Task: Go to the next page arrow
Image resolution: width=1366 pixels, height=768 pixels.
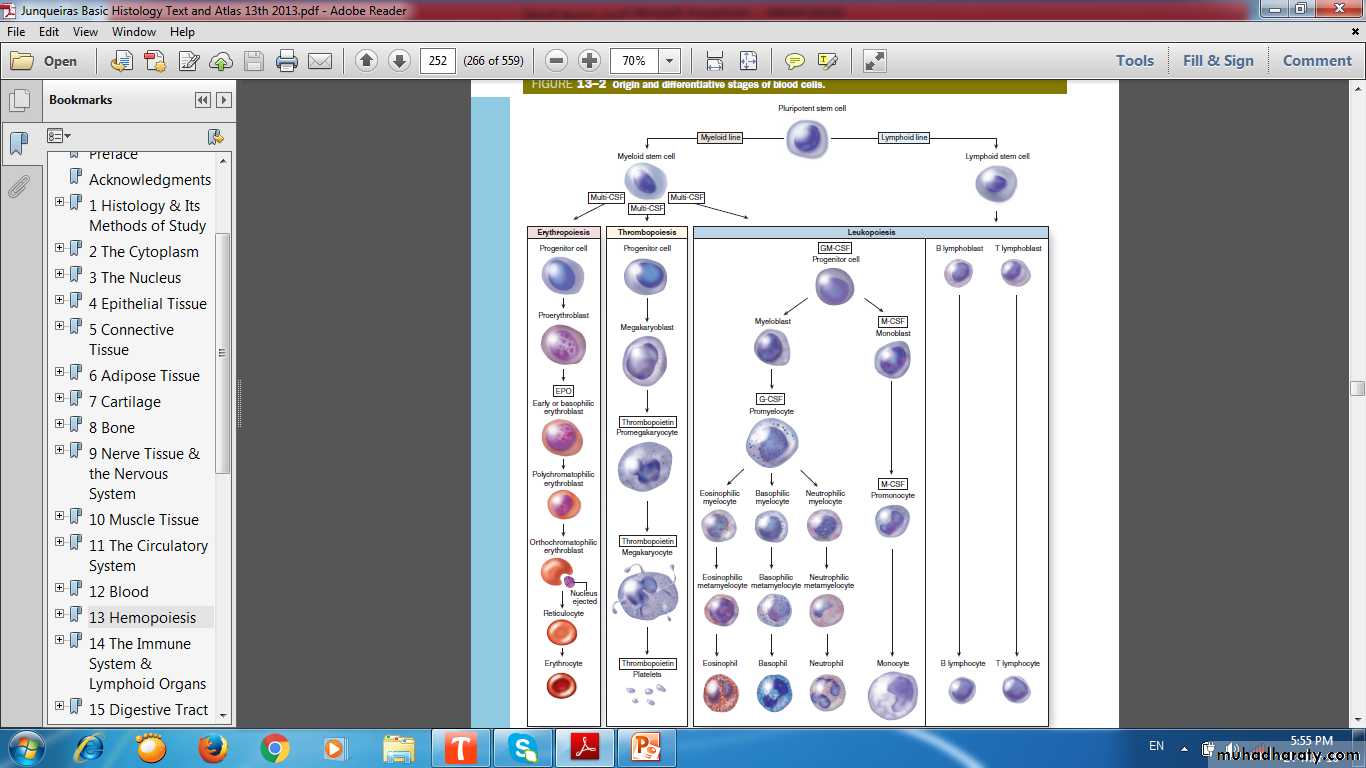Action: click(399, 61)
